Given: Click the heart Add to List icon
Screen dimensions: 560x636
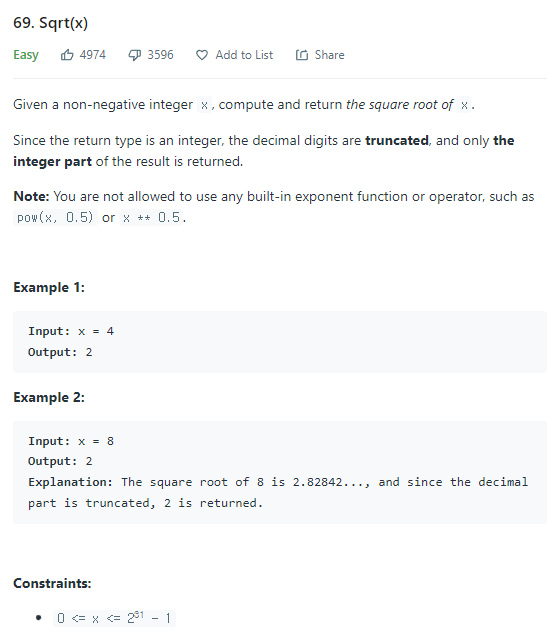Looking at the screenshot, I should coord(202,55).
